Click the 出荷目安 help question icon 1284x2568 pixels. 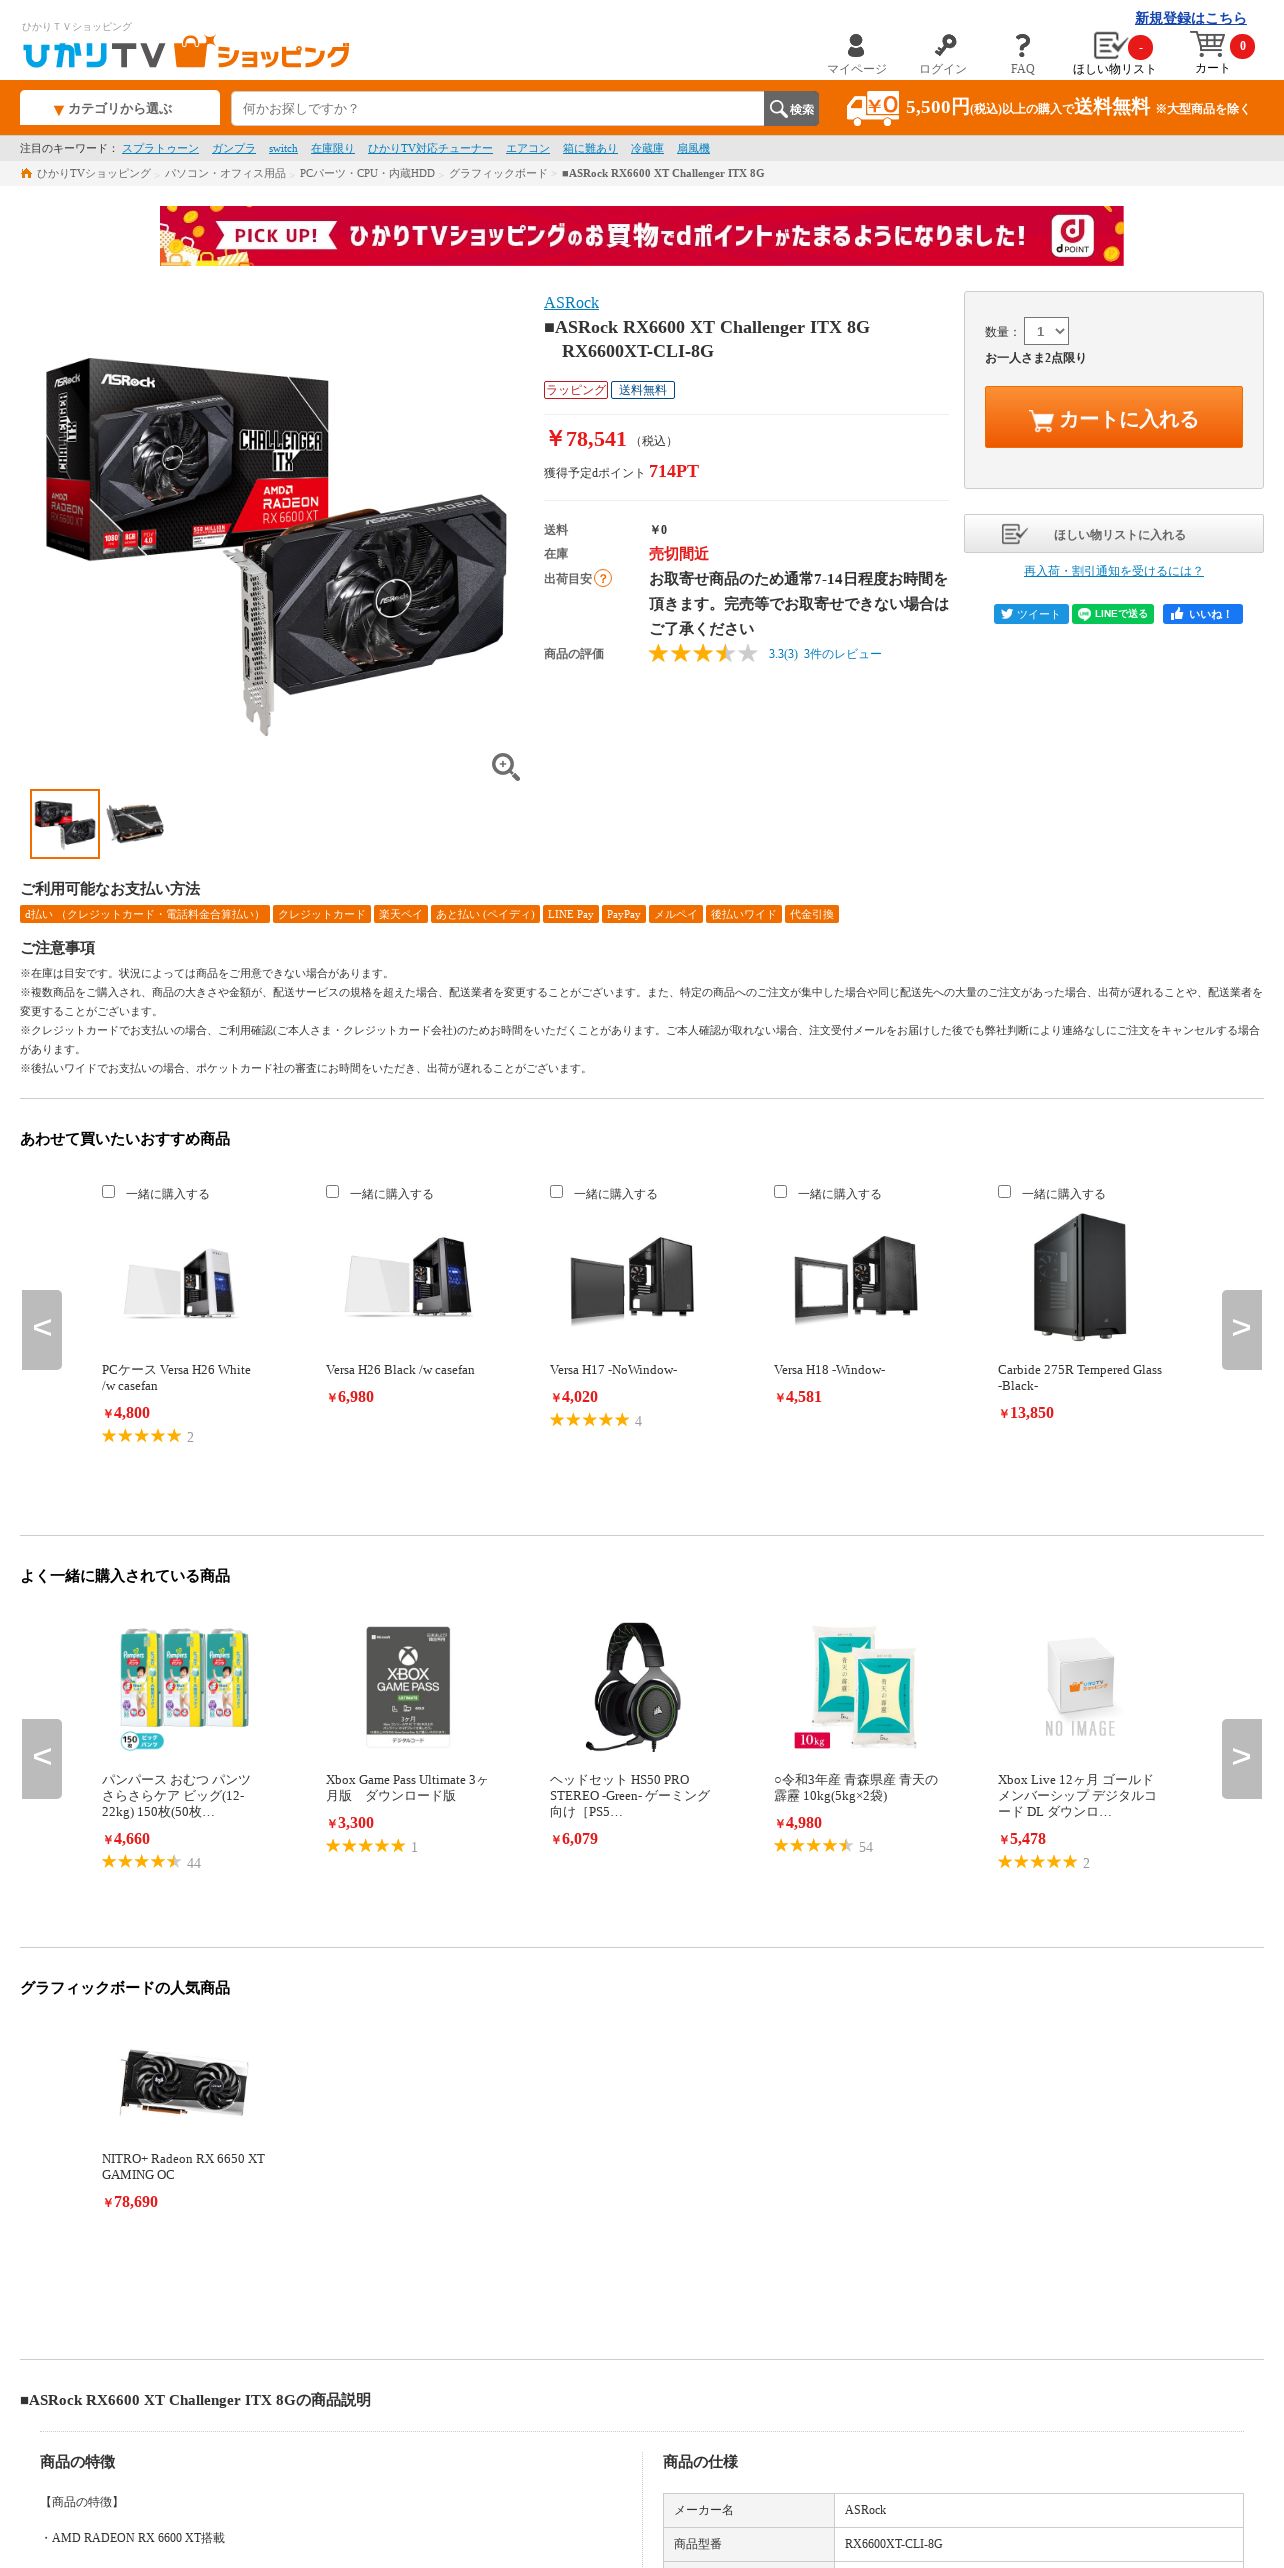[603, 578]
